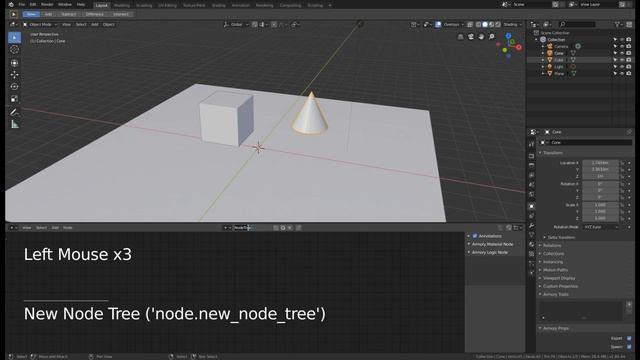This screenshot has width=640, height=360.
Task: Click the viewport zoom magnifier icon
Action: pyautogui.click(x=491, y=37)
